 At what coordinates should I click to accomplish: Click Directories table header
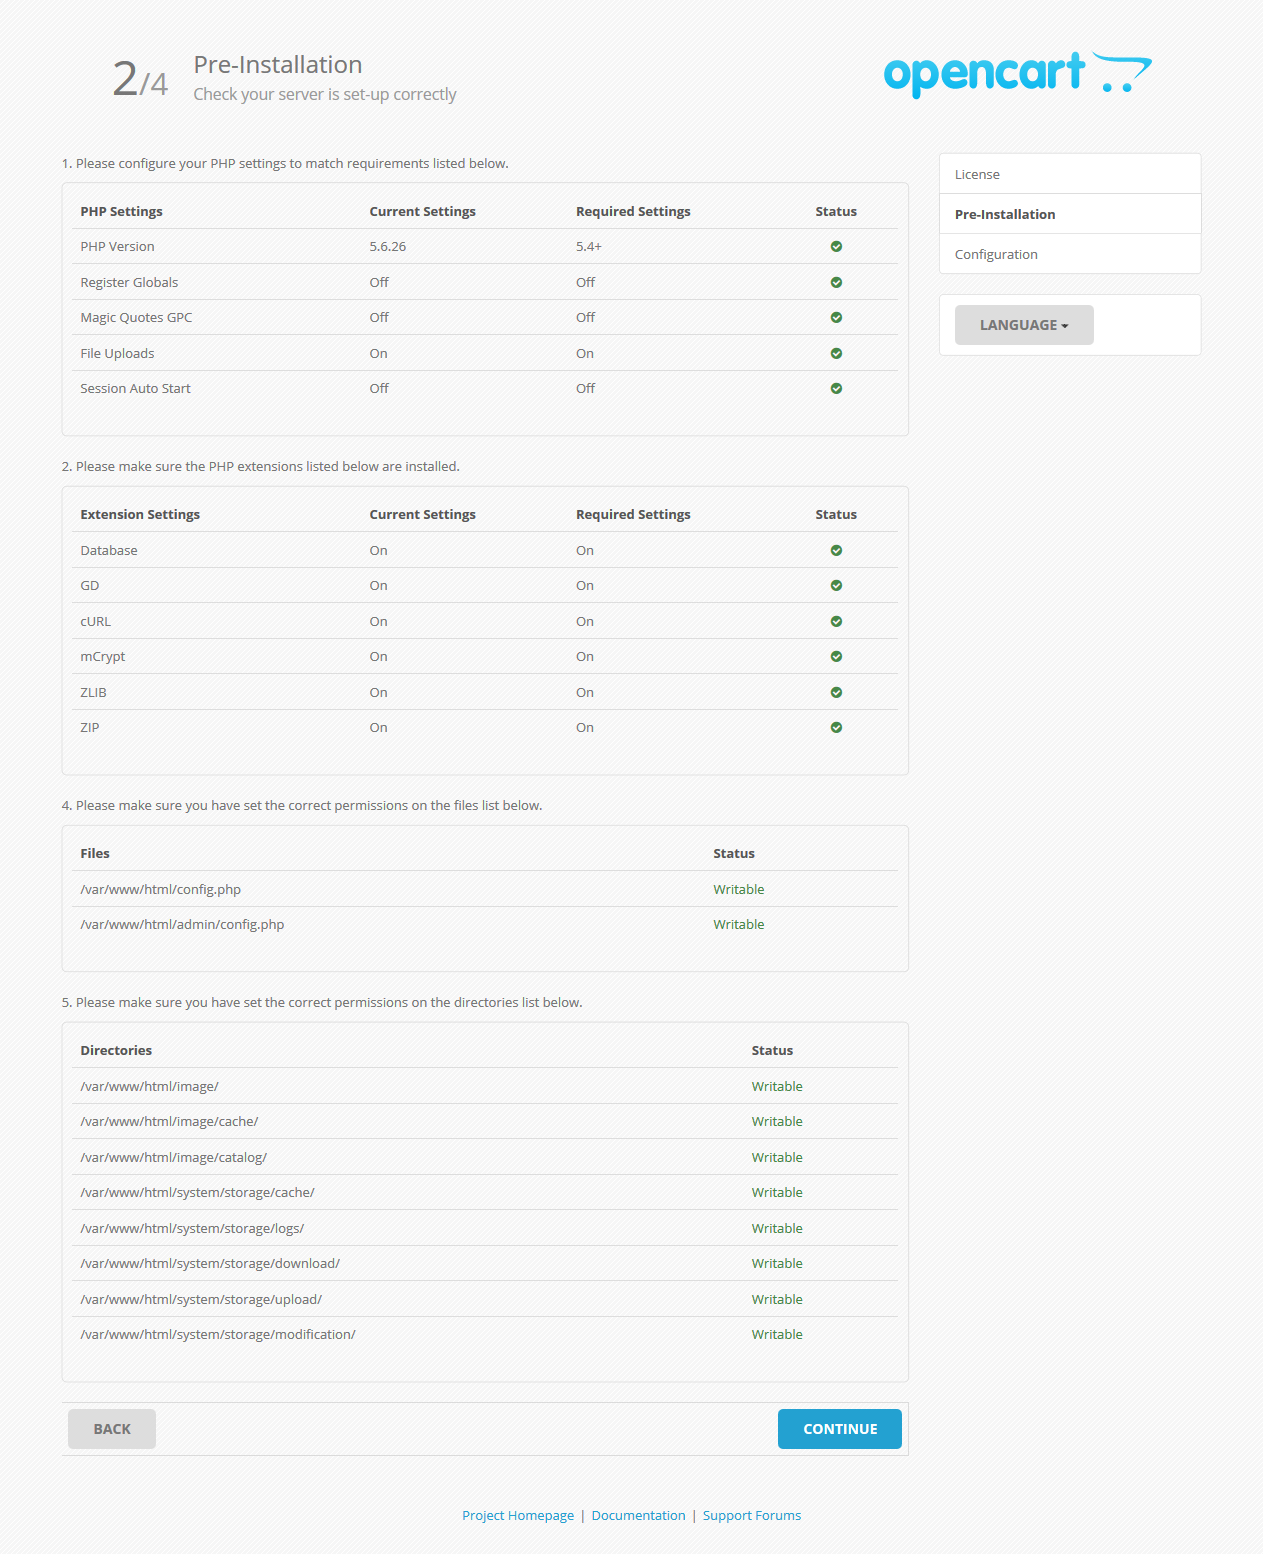pyautogui.click(x=116, y=1051)
